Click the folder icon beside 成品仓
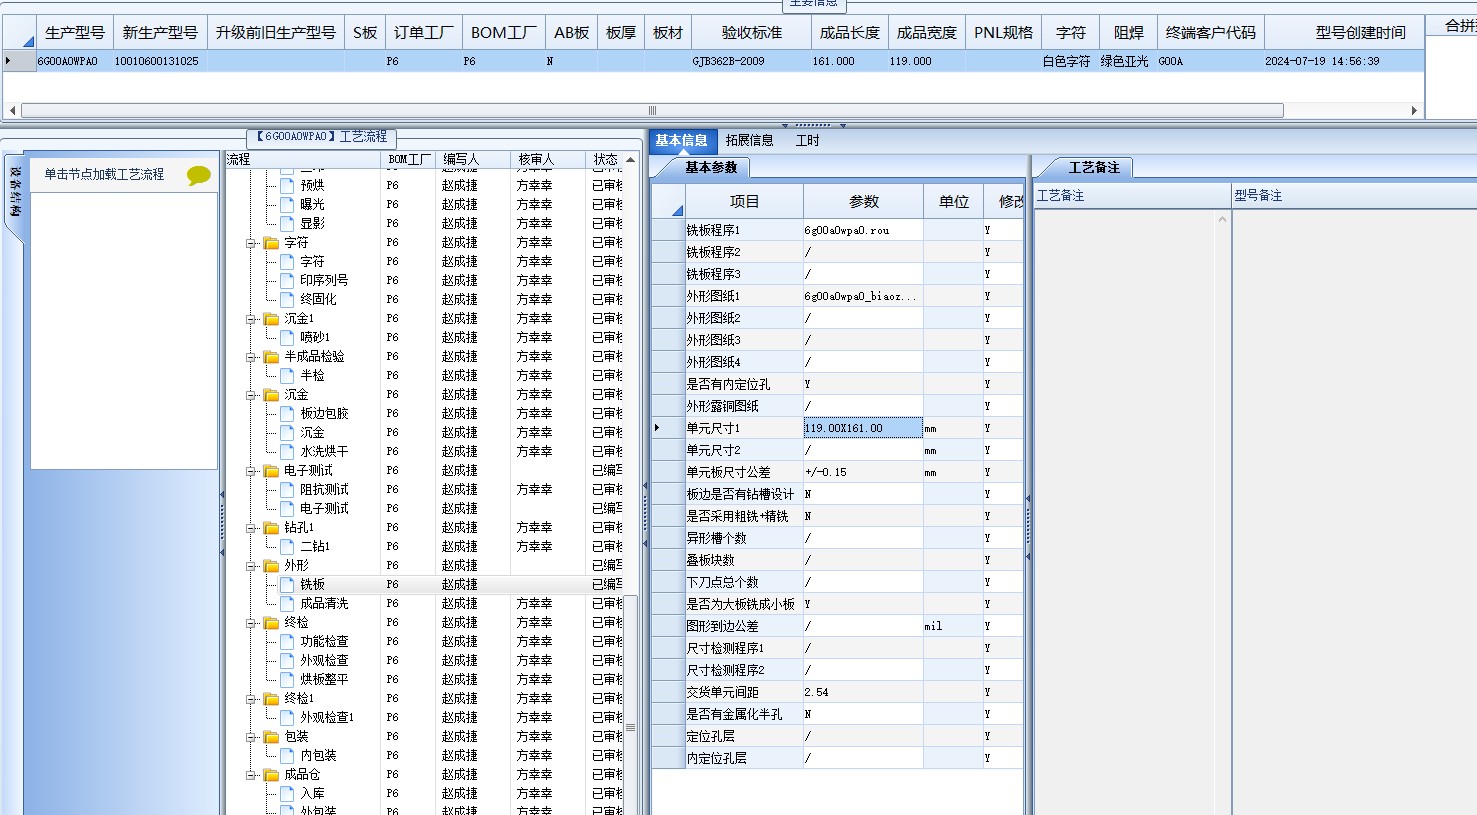Image resolution: width=1477 pixels, height=815 pixels. coord(271,775)
